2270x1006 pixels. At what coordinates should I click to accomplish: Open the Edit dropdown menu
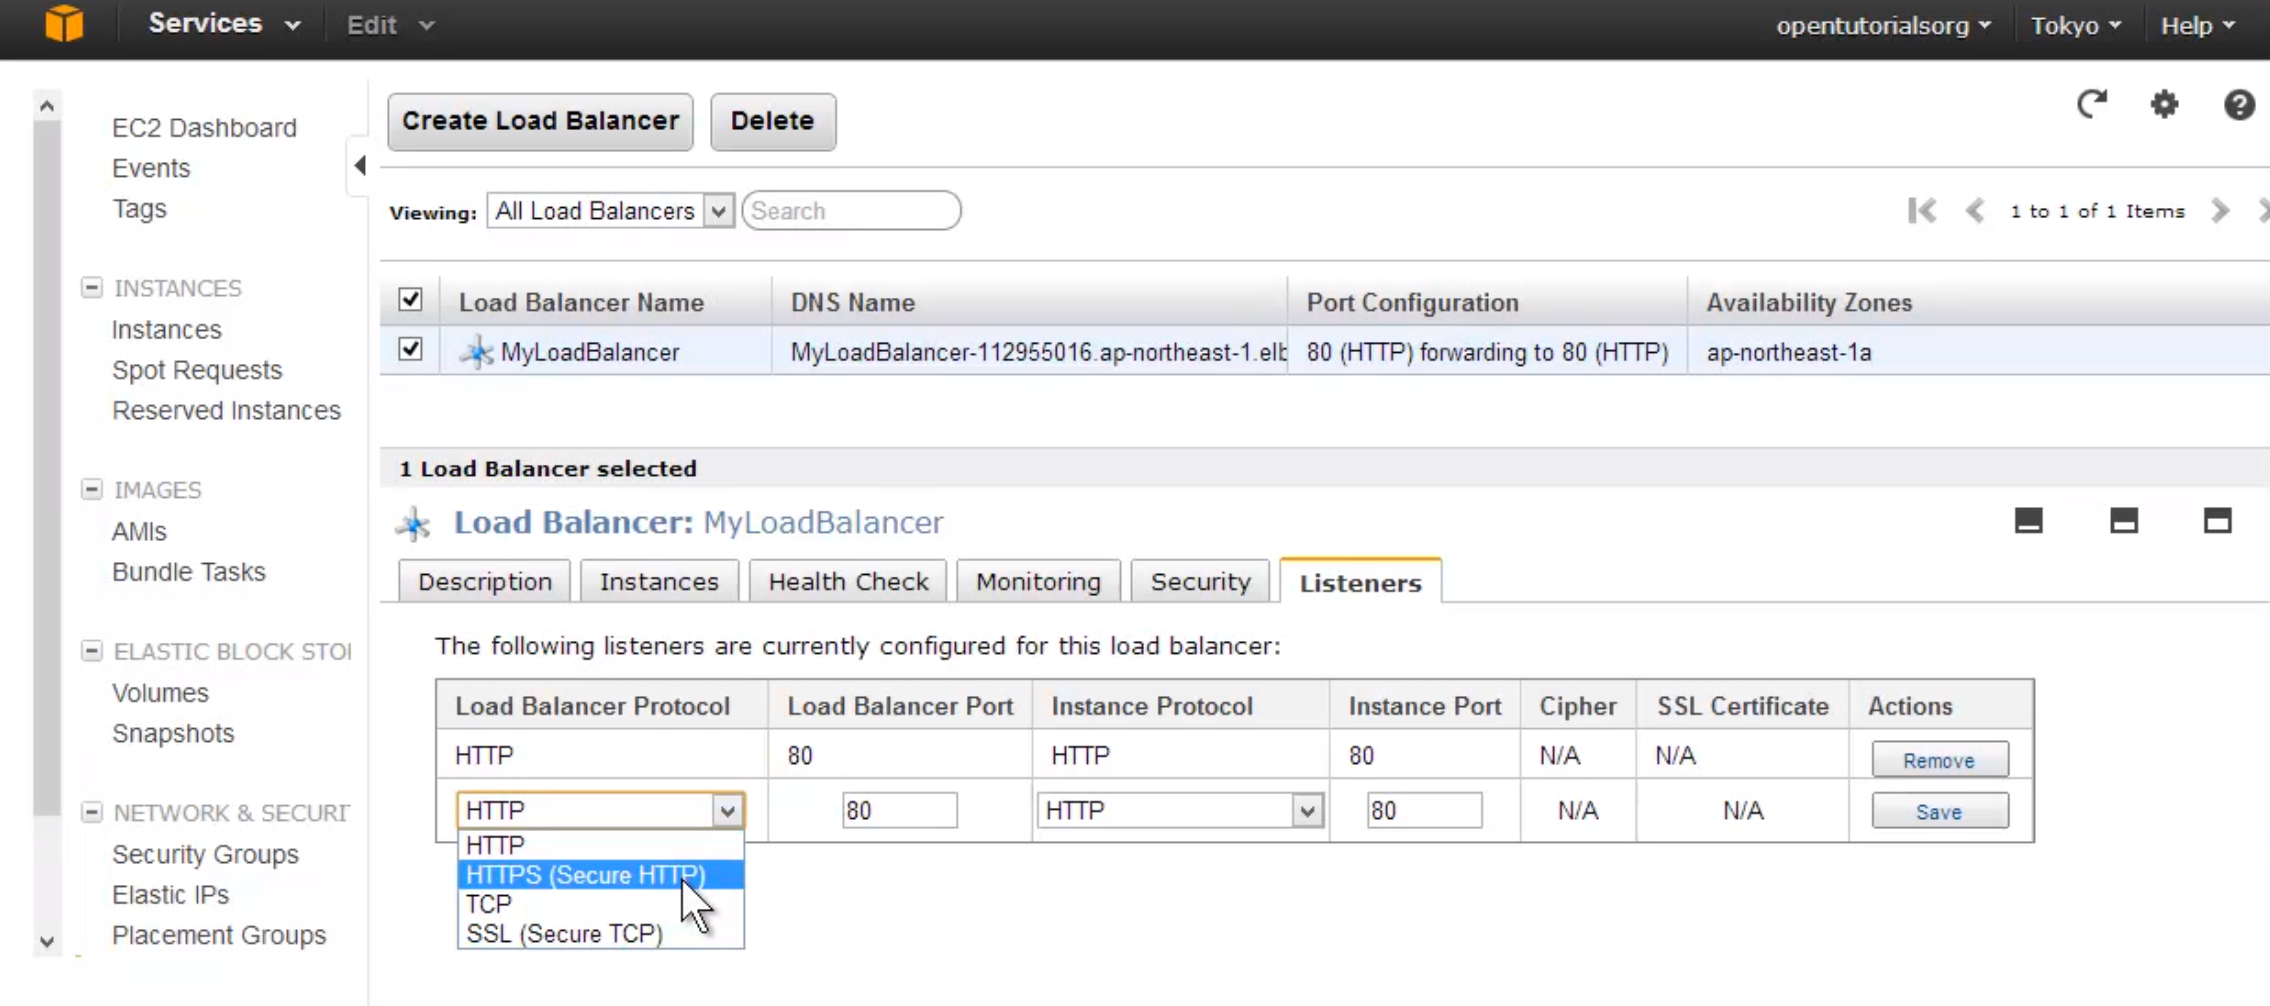click(390, 25)
